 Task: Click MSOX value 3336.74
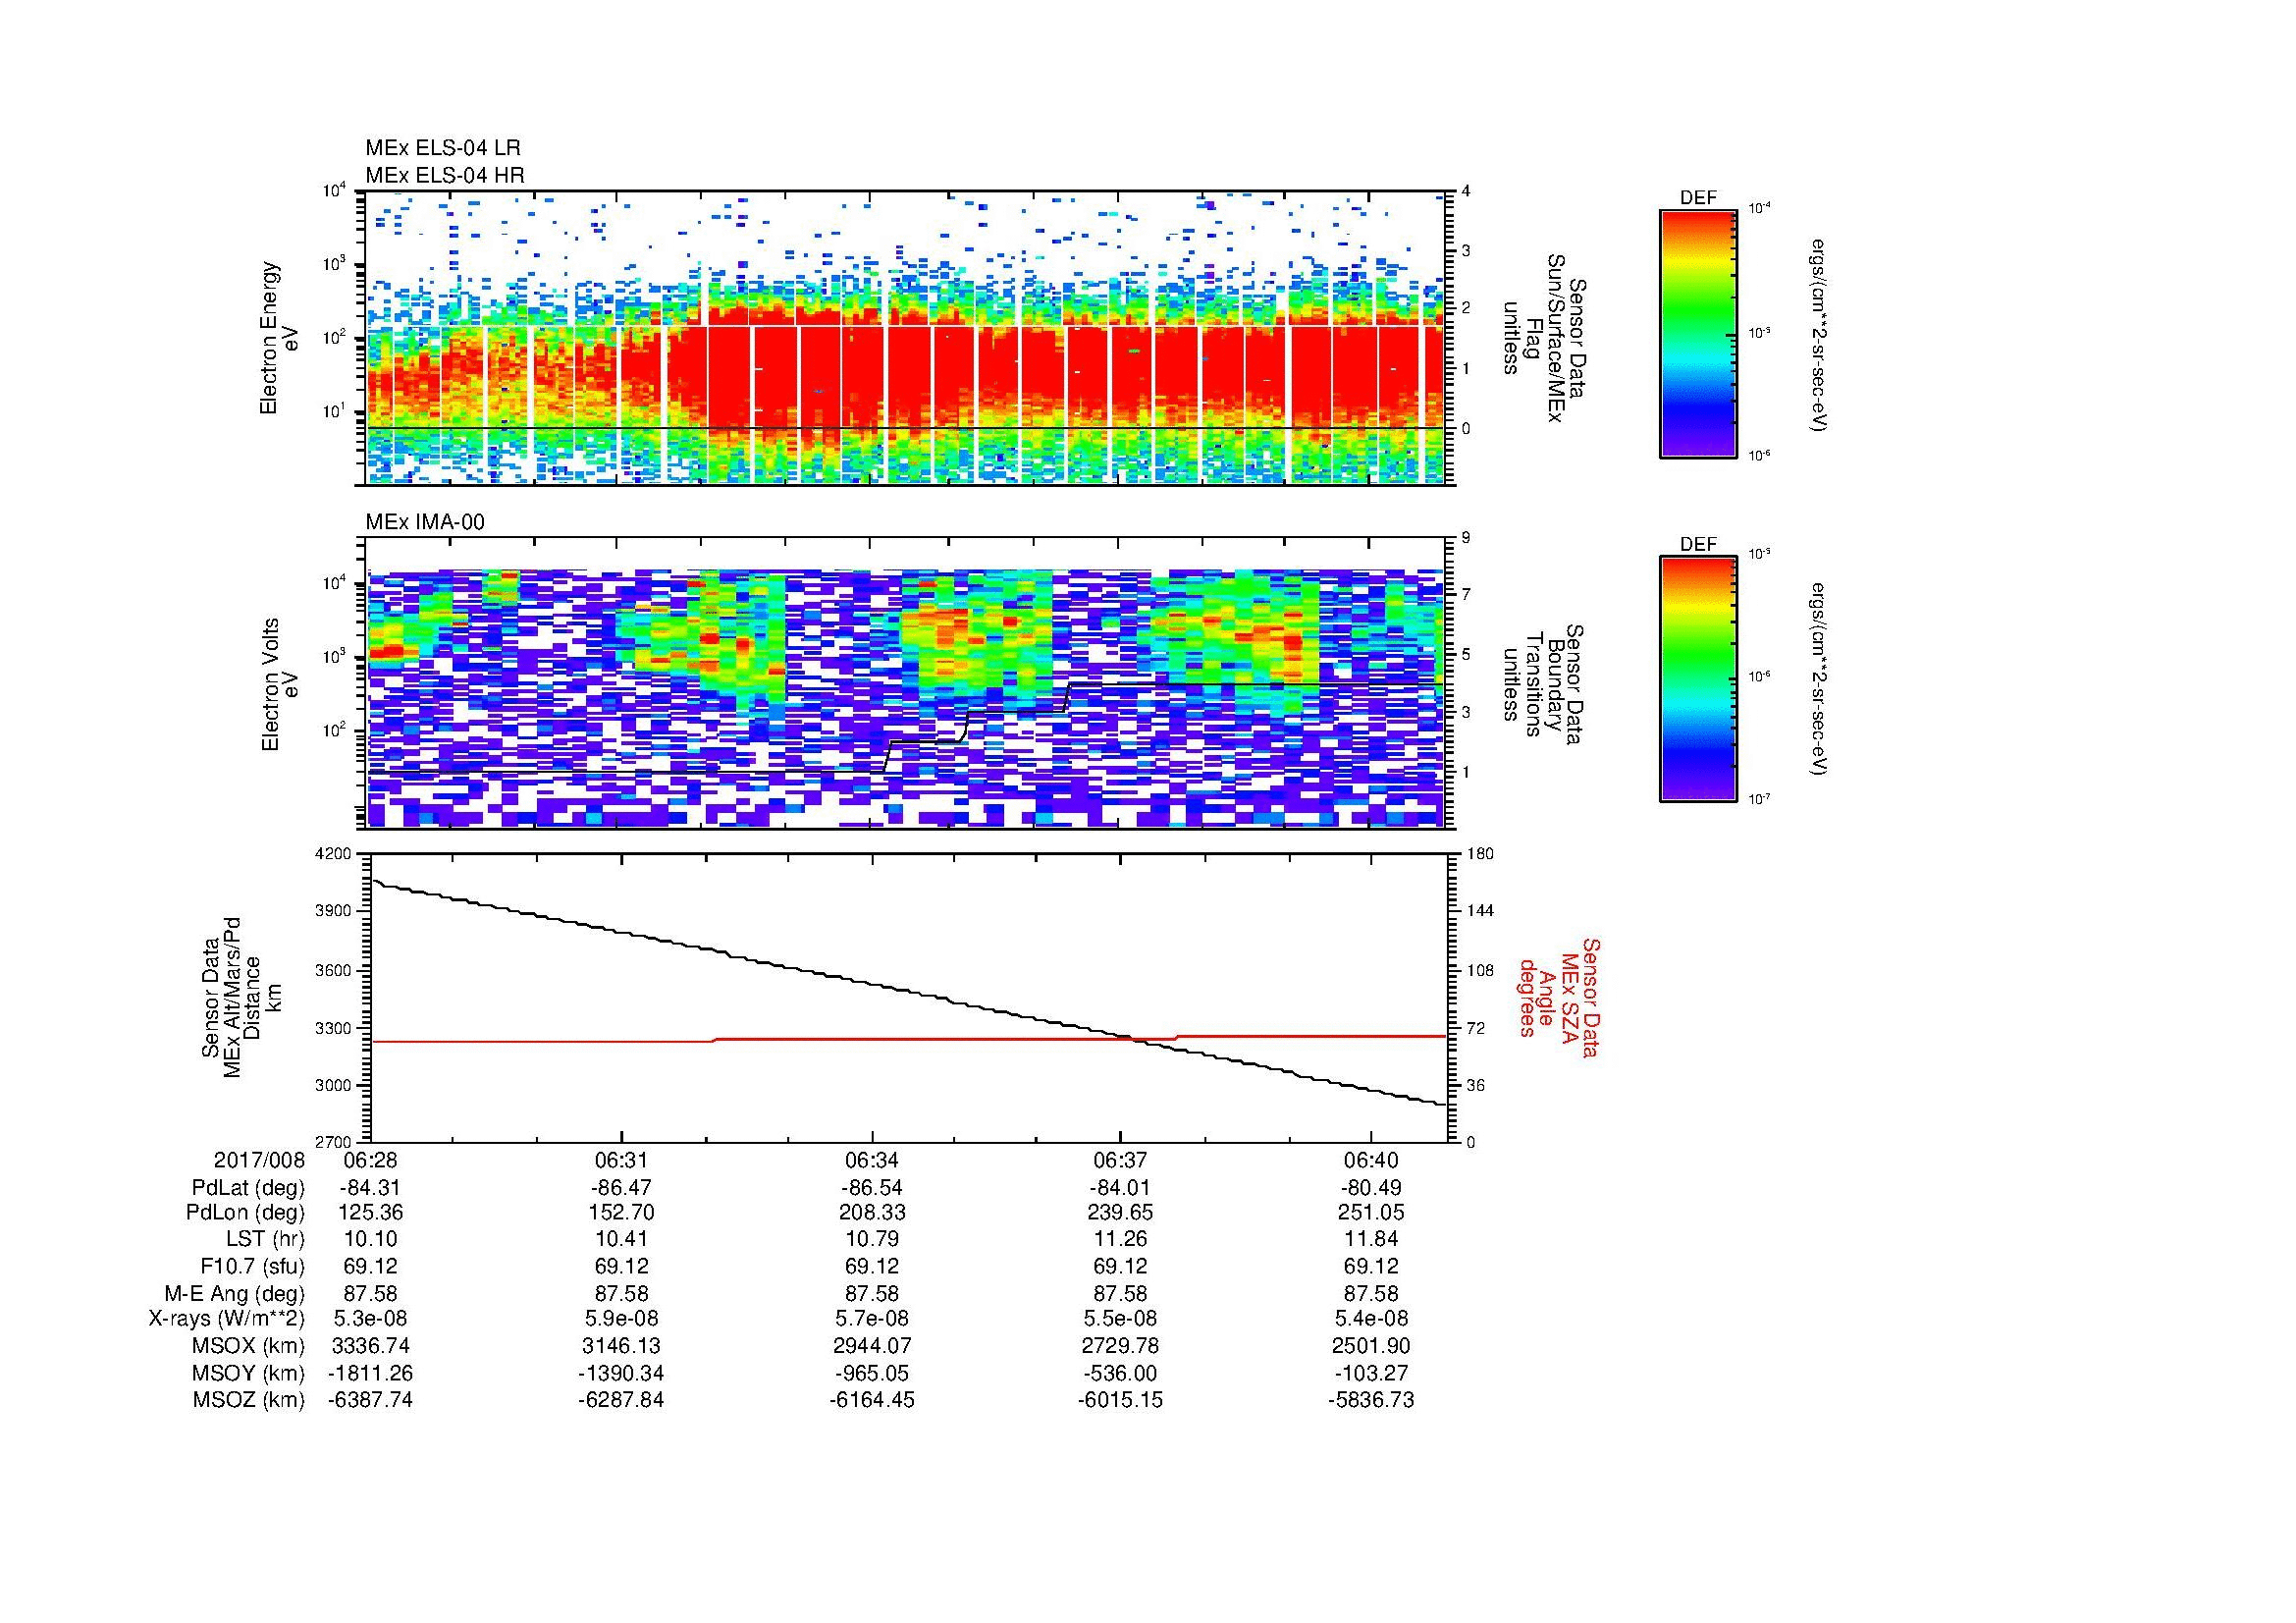click(370, 1346)
